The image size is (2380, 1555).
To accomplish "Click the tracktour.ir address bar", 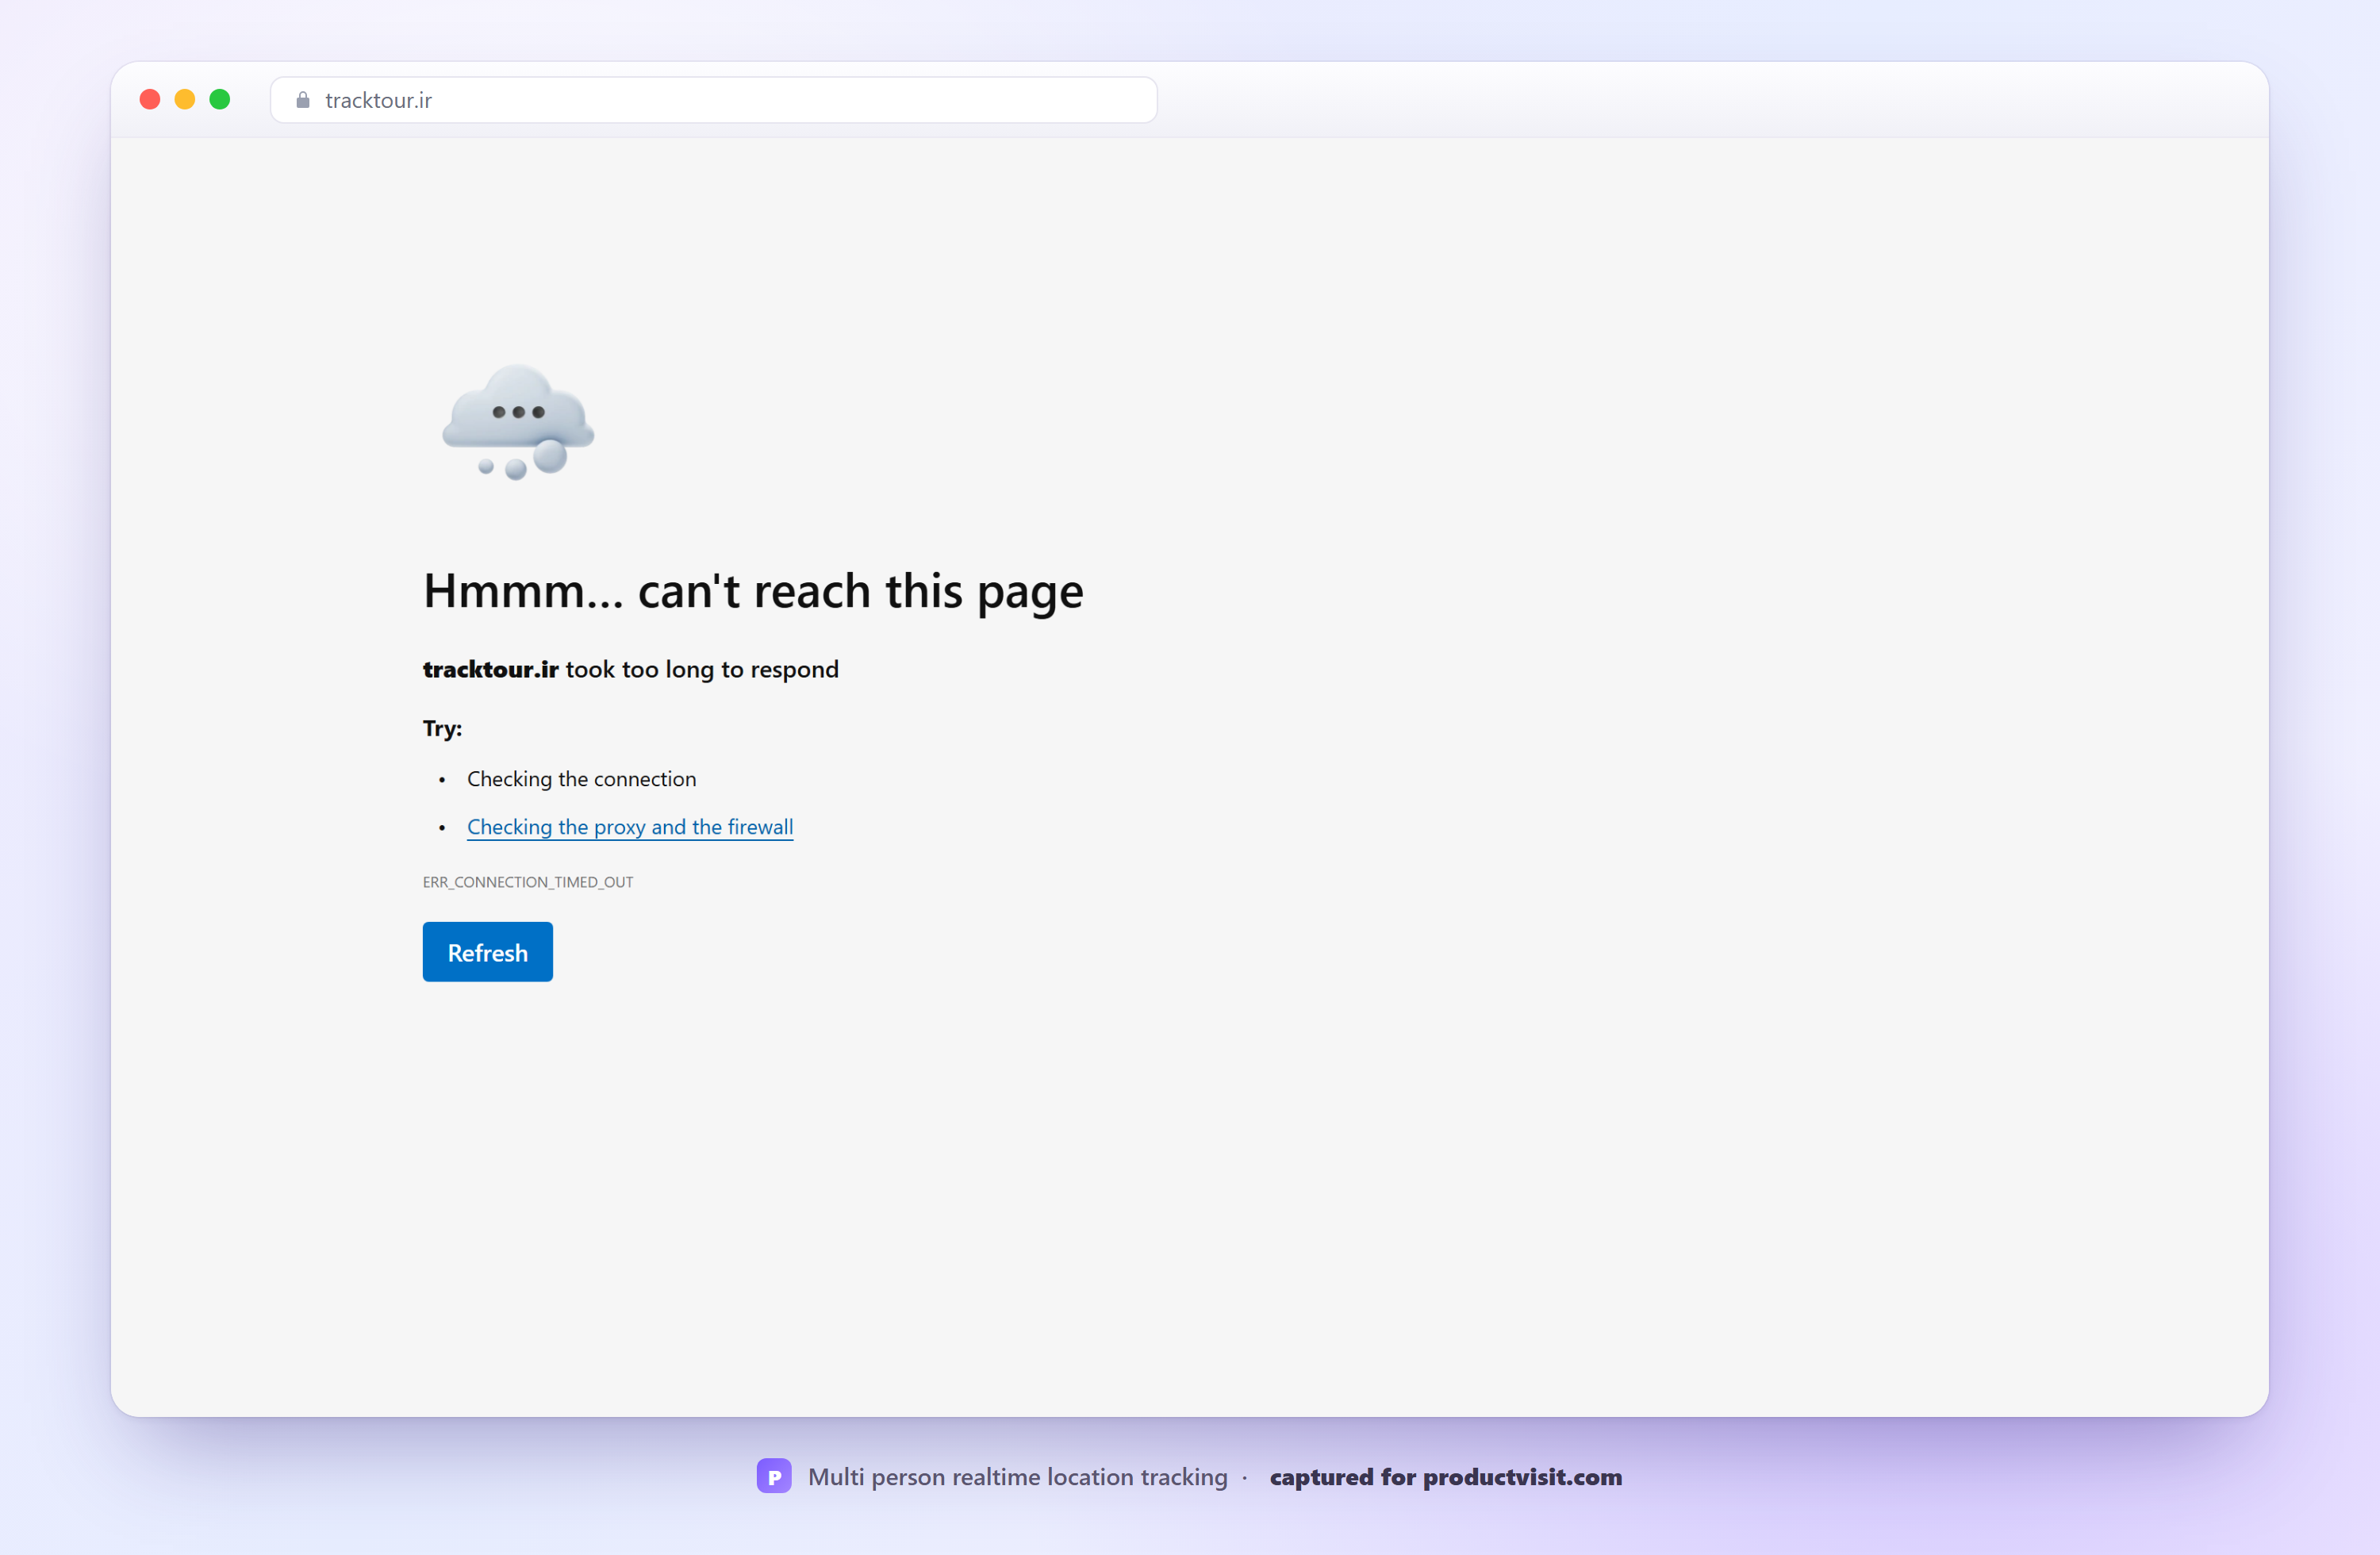I will click(x=713, y=100).
